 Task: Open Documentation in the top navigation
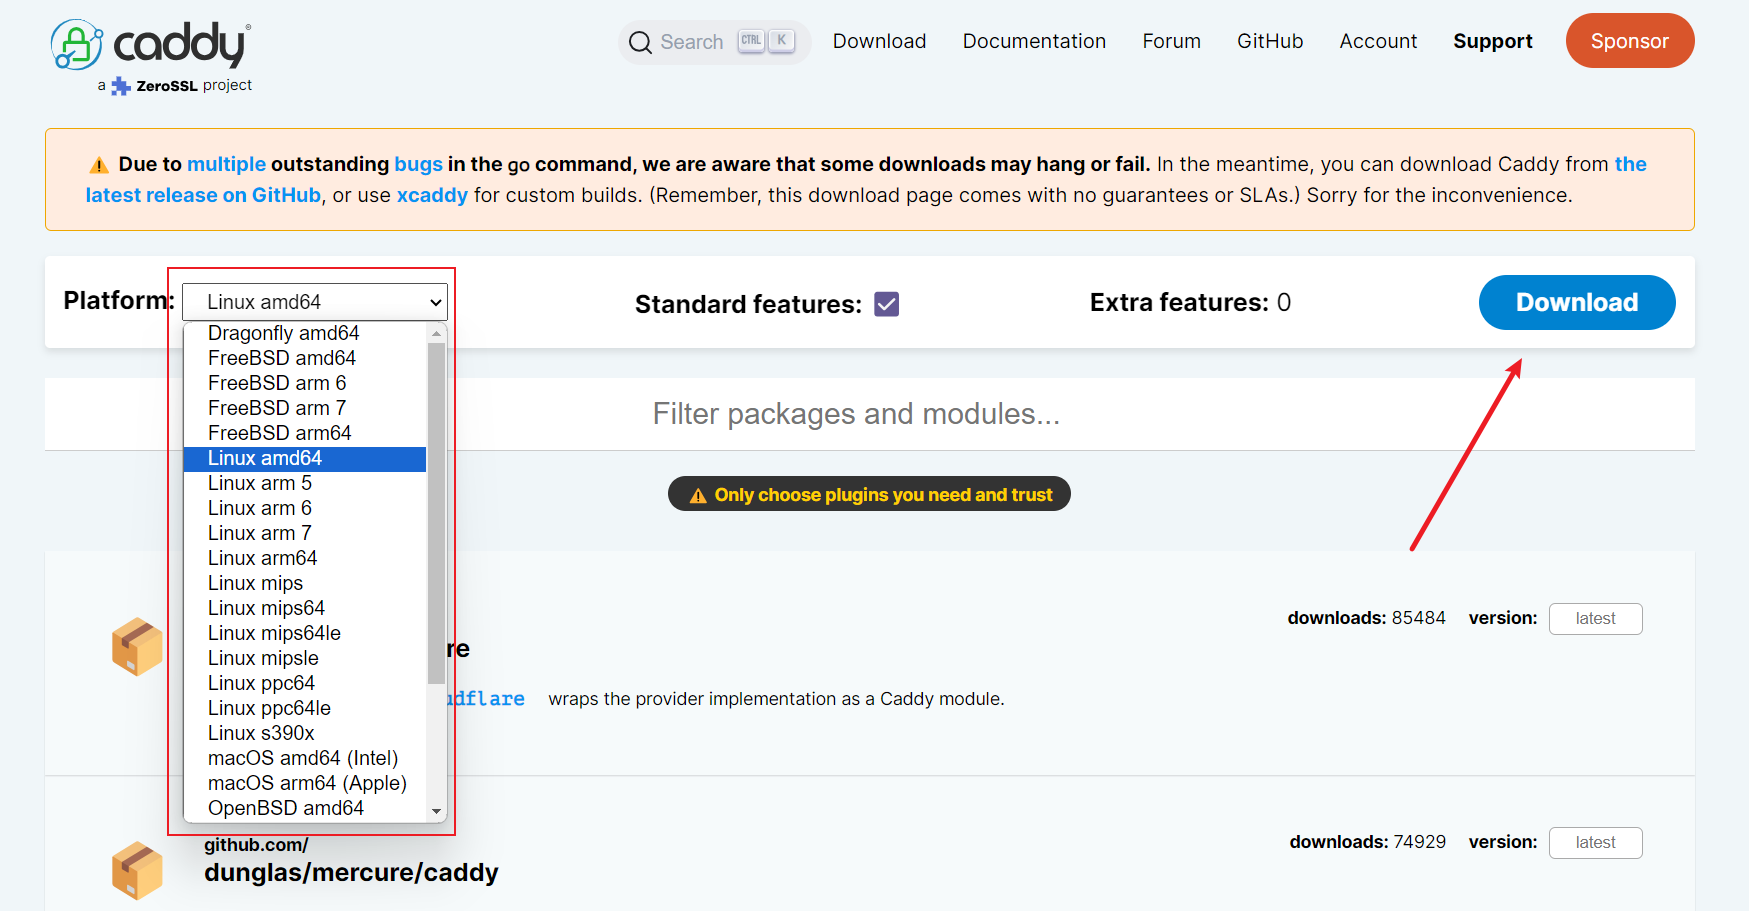point(1034,41)
